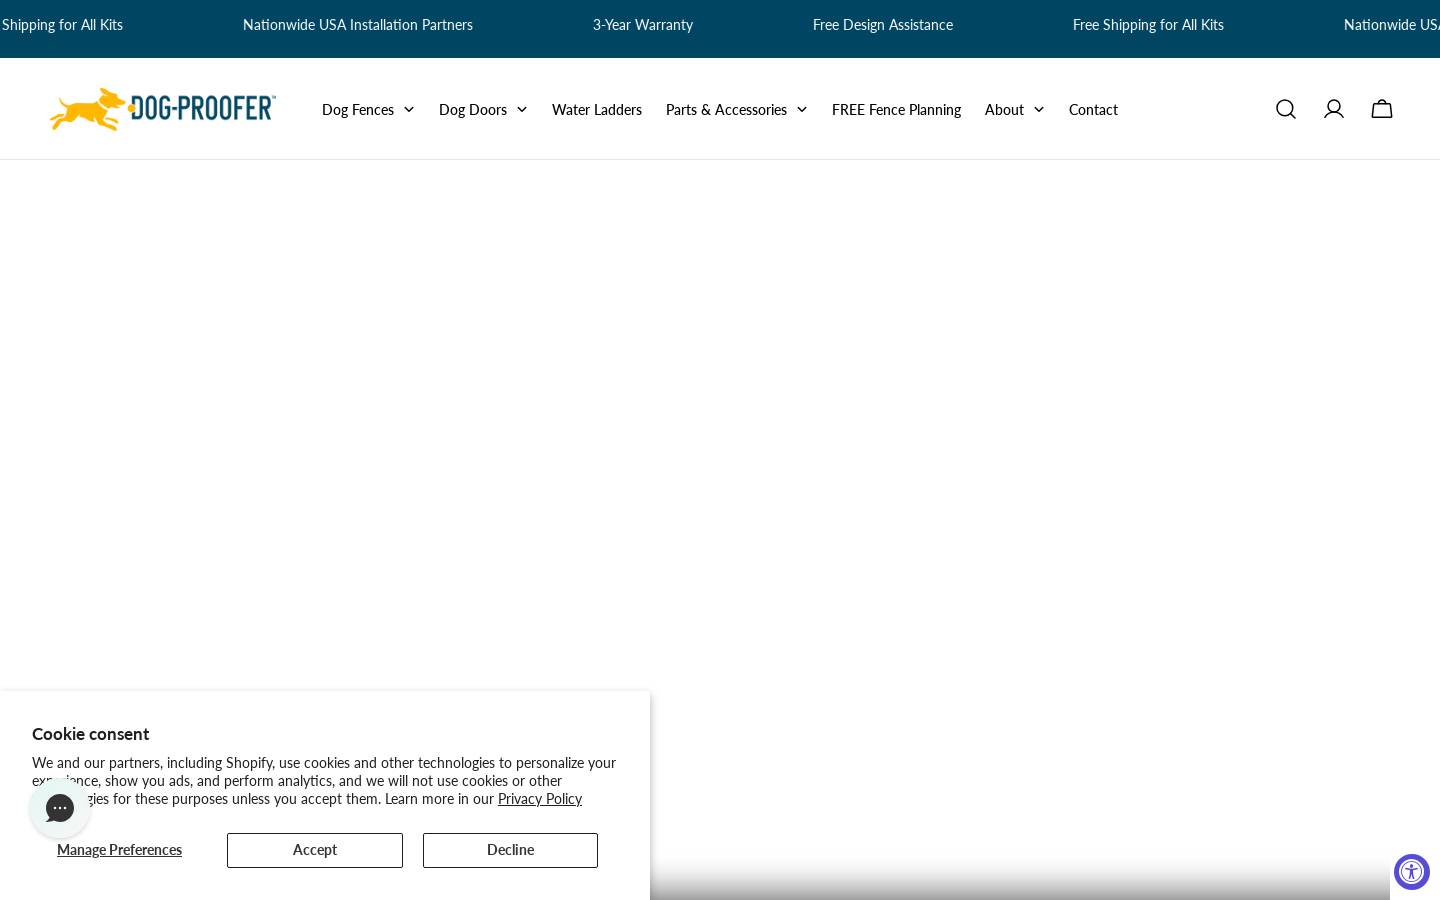This screenshot has width=1440, height=900.
Task: Open Manage Preferences for cookies
Action: [x=119, y=850]
